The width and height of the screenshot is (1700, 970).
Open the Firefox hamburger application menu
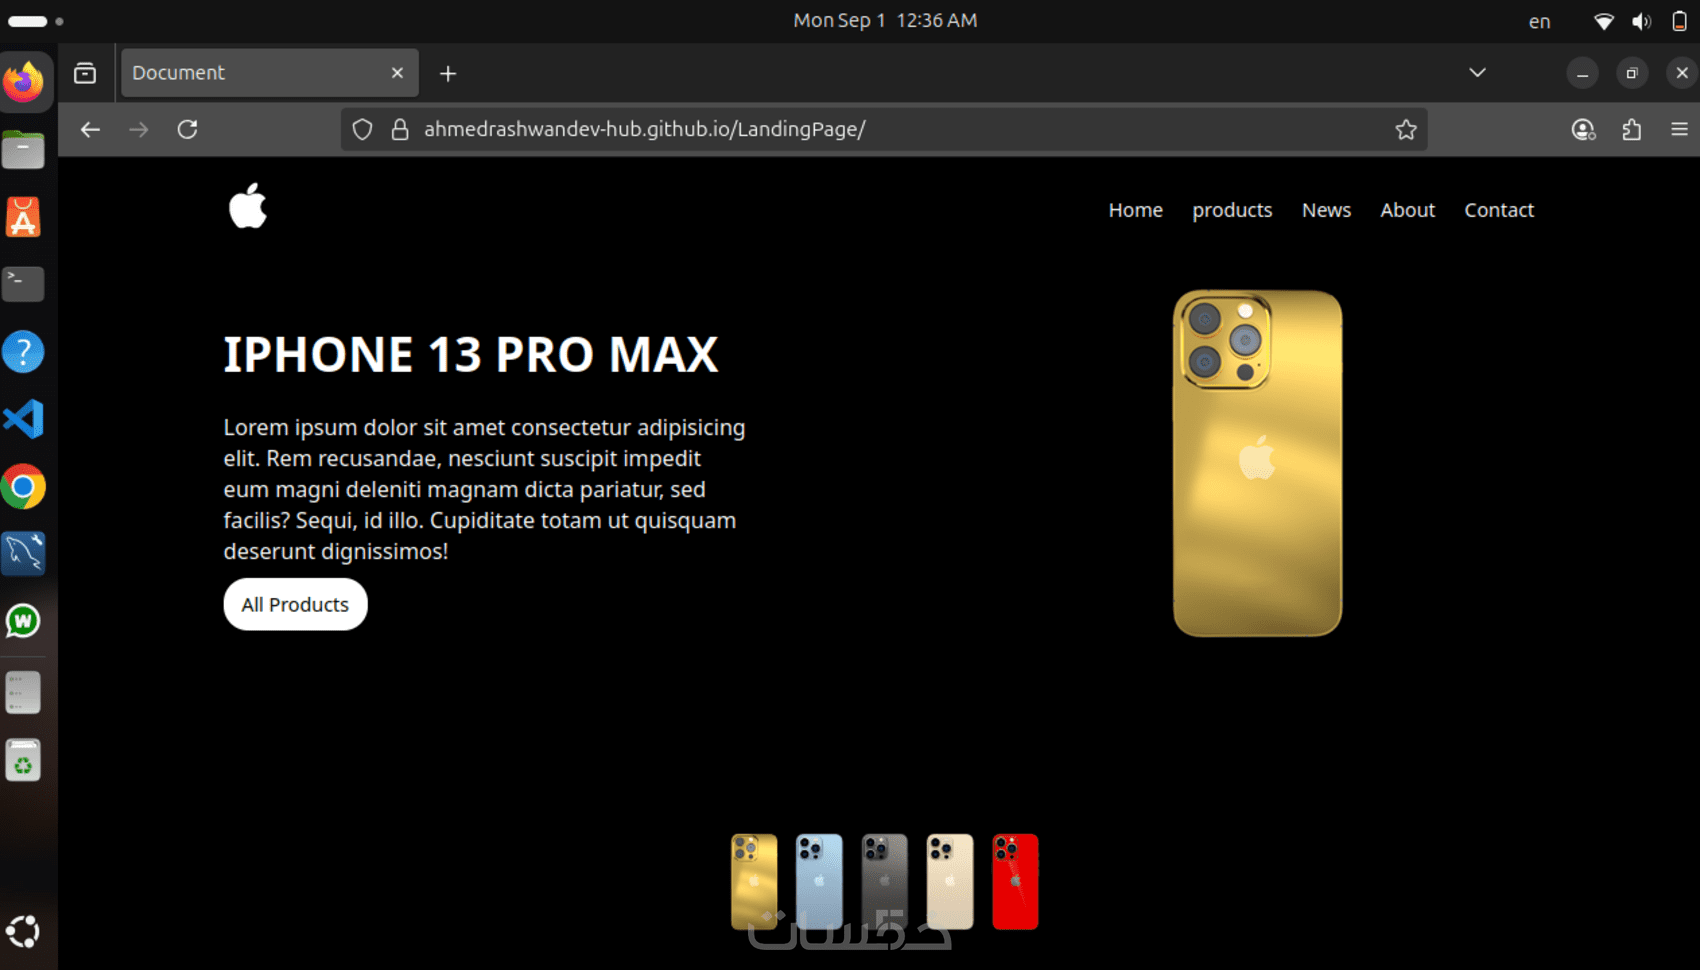point(1680,129)
